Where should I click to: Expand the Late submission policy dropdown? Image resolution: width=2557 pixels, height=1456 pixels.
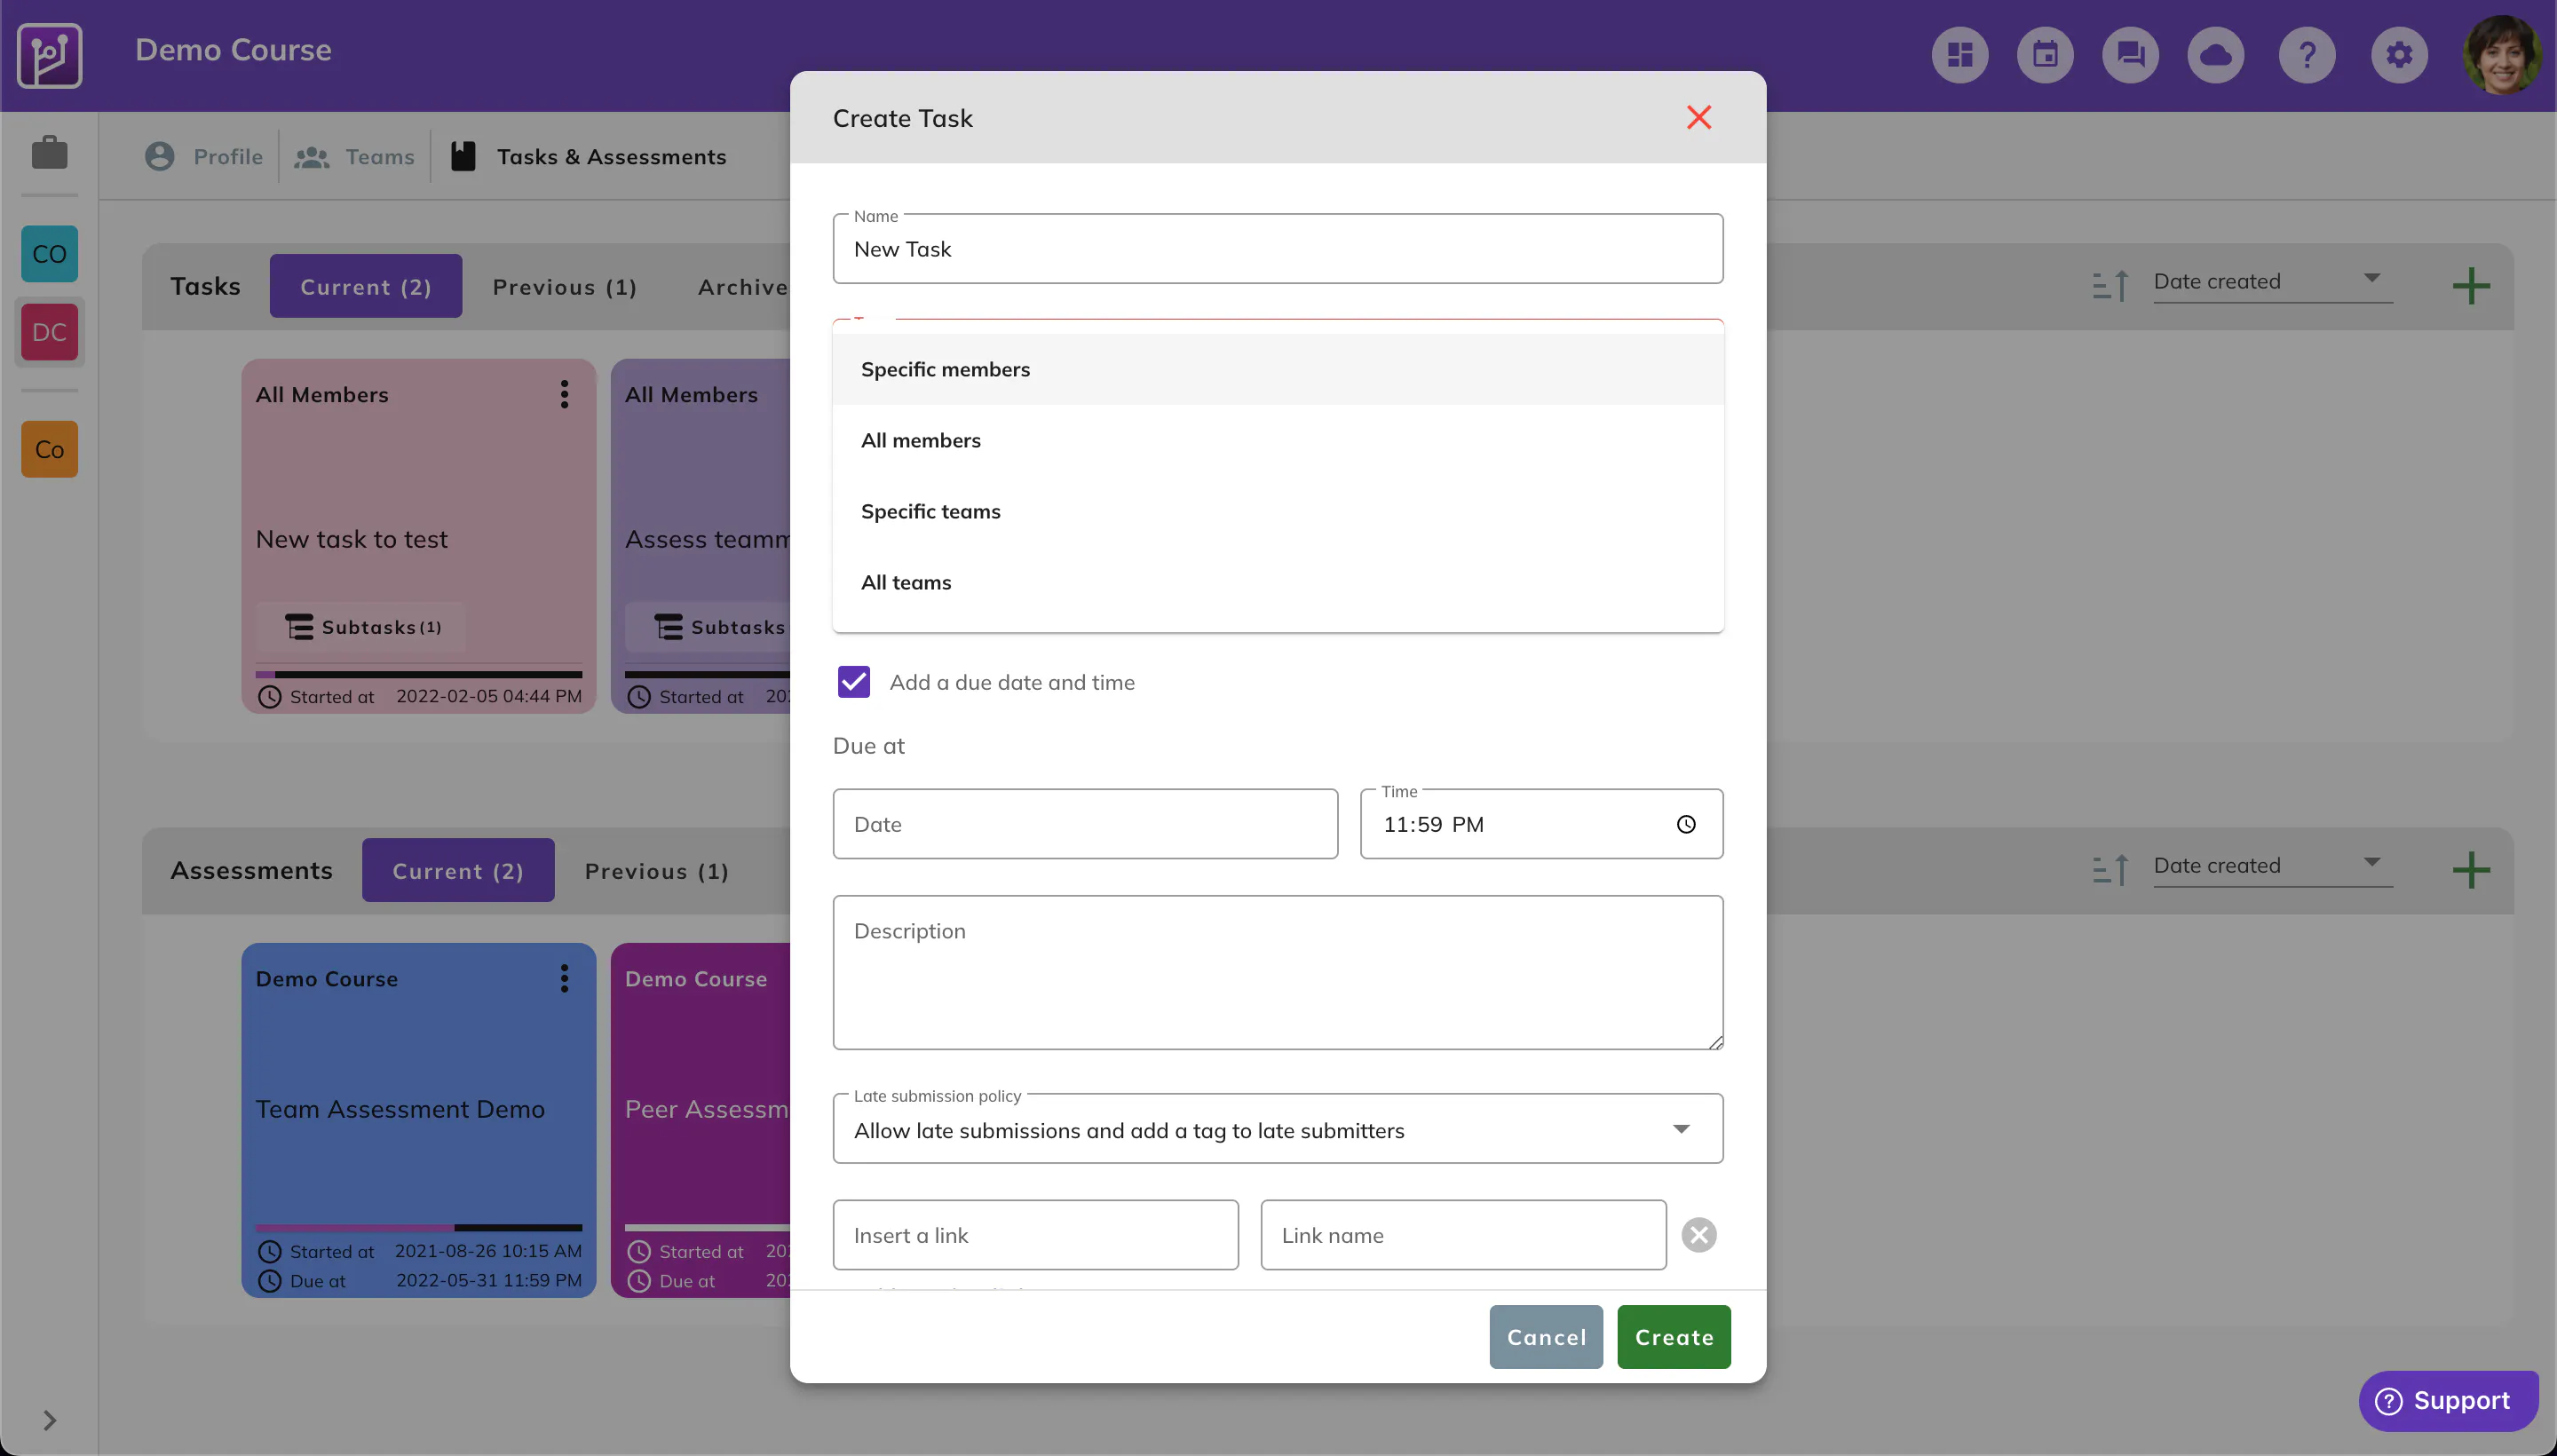1278,1129
